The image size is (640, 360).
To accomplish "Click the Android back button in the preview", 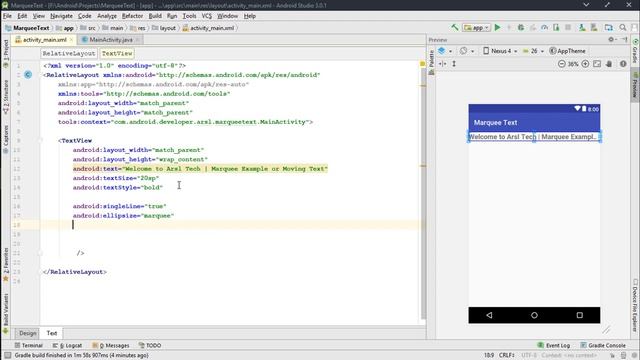I will [489, 315].
